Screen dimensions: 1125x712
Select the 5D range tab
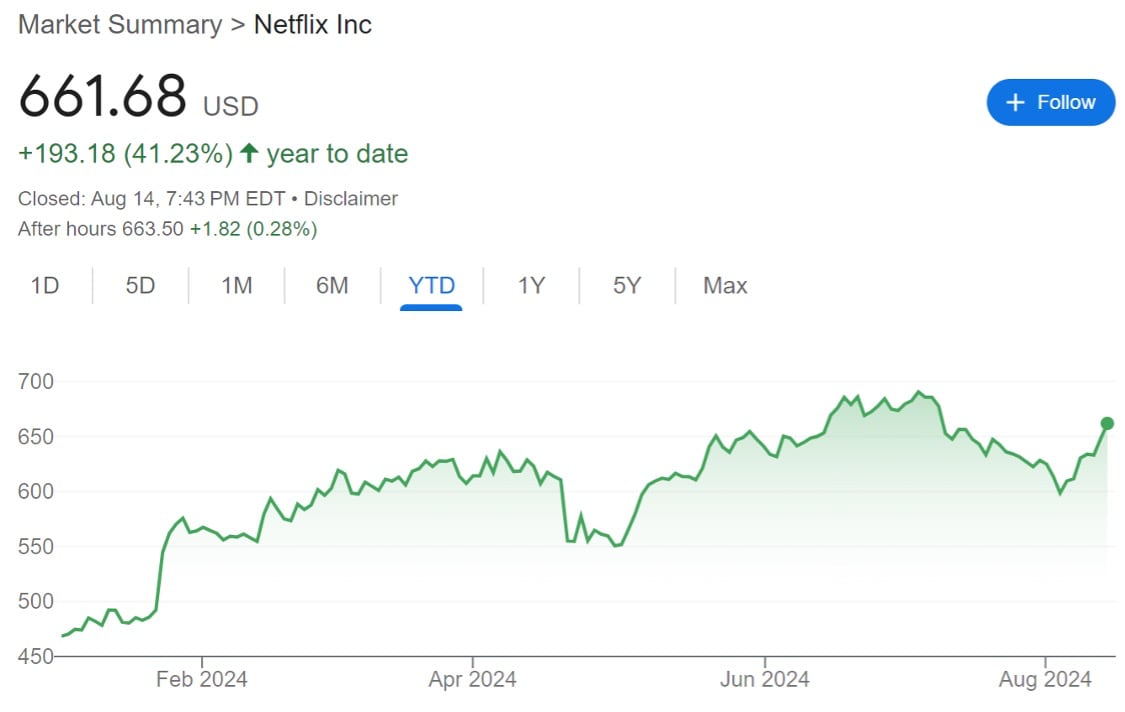[x=140, y=286]
